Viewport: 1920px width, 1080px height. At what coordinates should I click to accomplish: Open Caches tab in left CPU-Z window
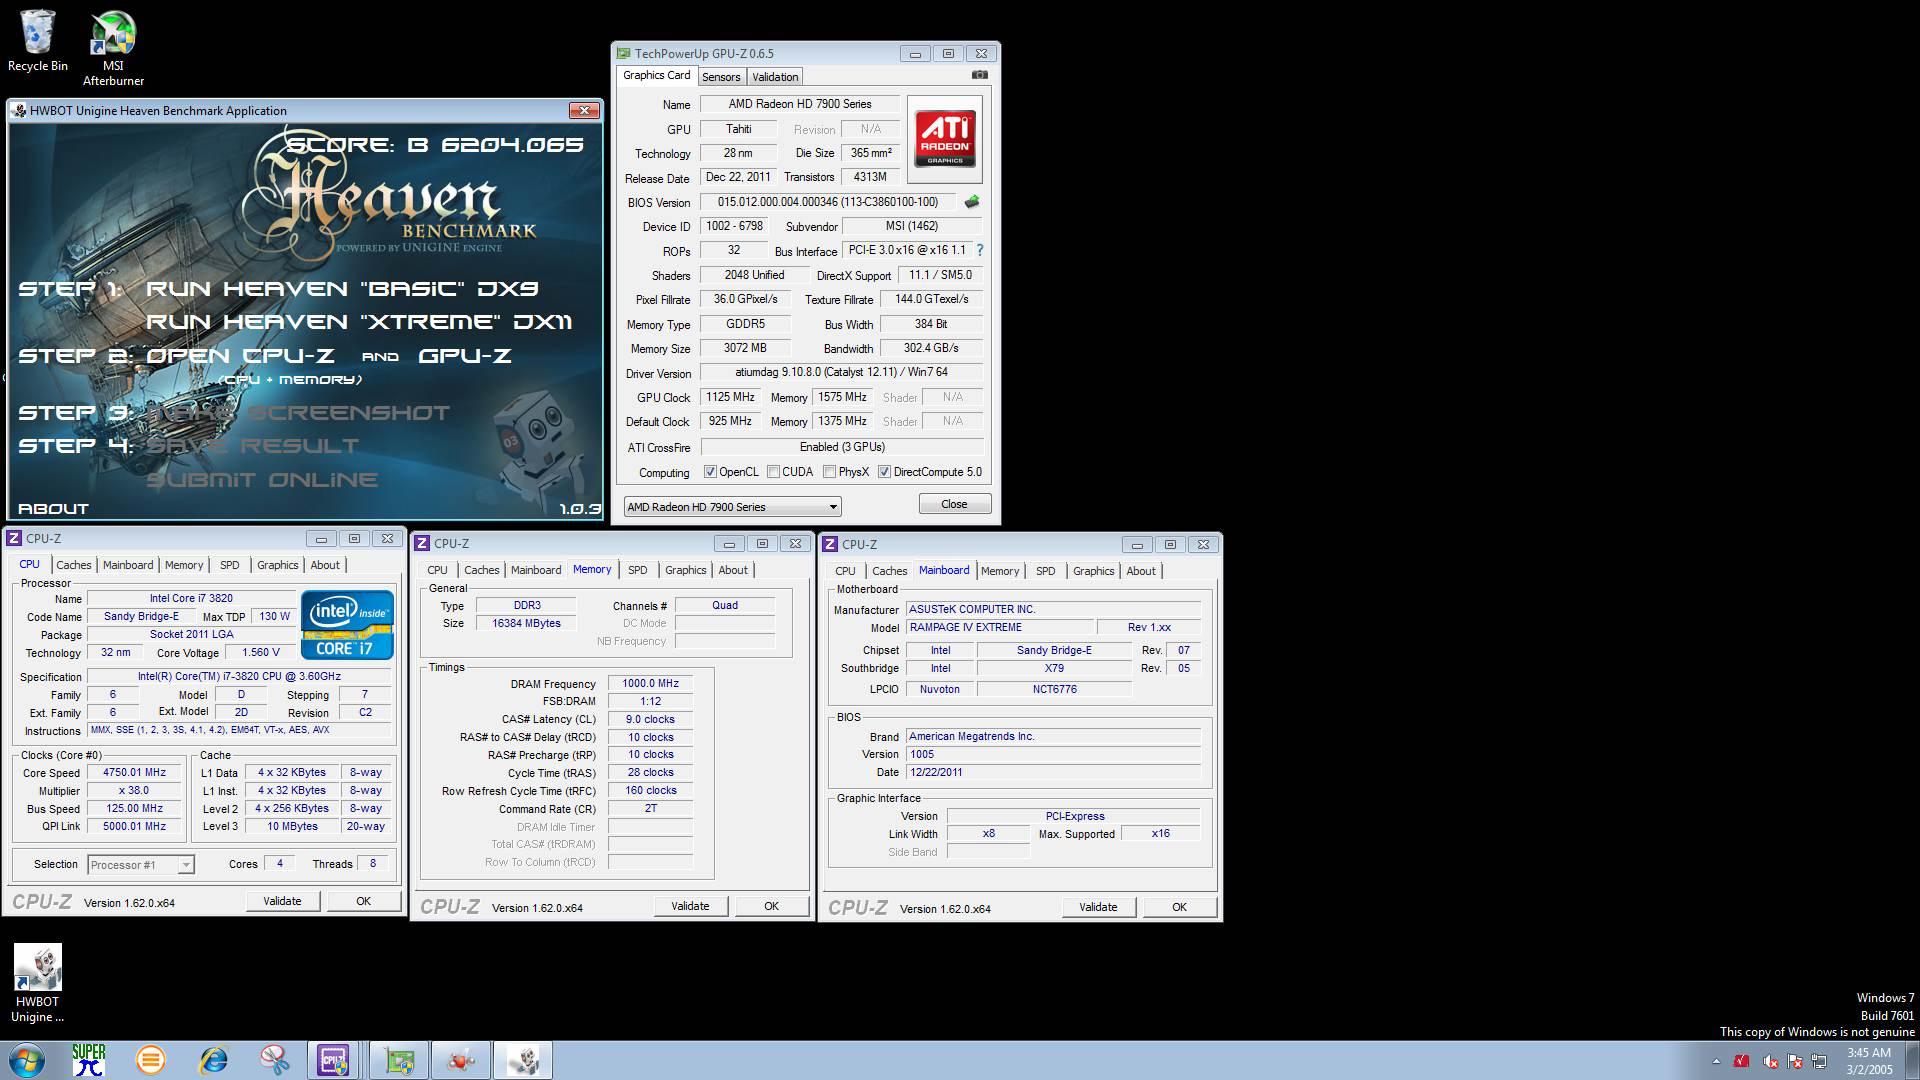(73, 565)
